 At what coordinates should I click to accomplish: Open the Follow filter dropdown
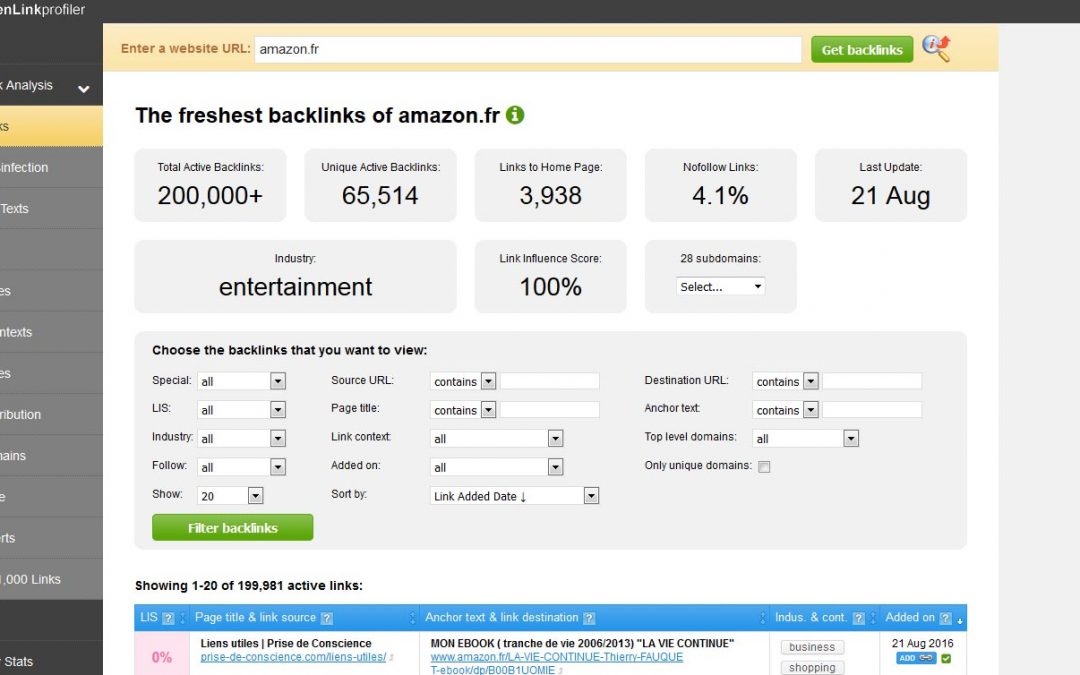tap(241, 467)
